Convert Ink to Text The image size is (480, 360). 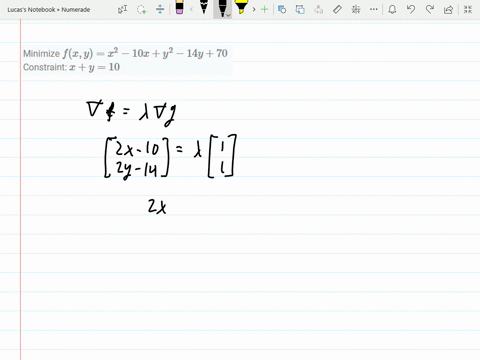[x=319, y=9]
